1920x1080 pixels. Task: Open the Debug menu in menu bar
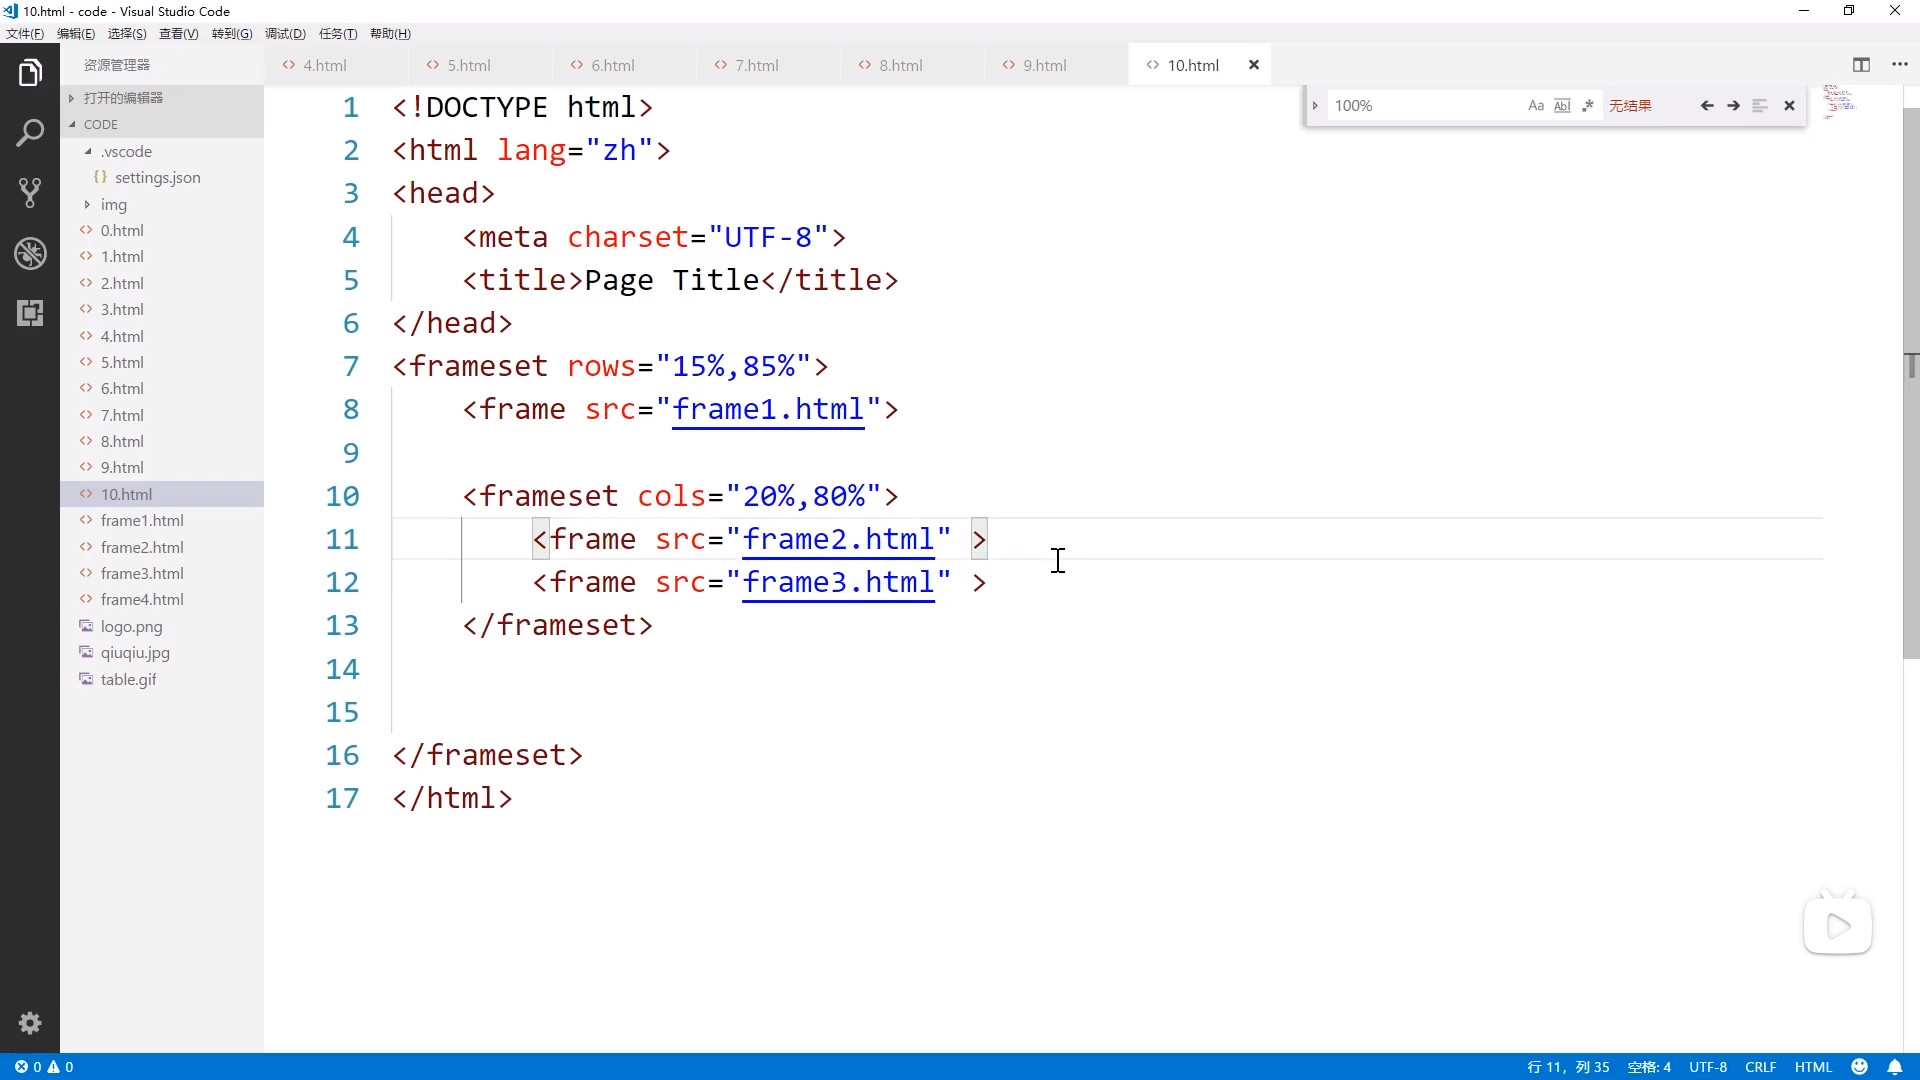tap(285, 34)
